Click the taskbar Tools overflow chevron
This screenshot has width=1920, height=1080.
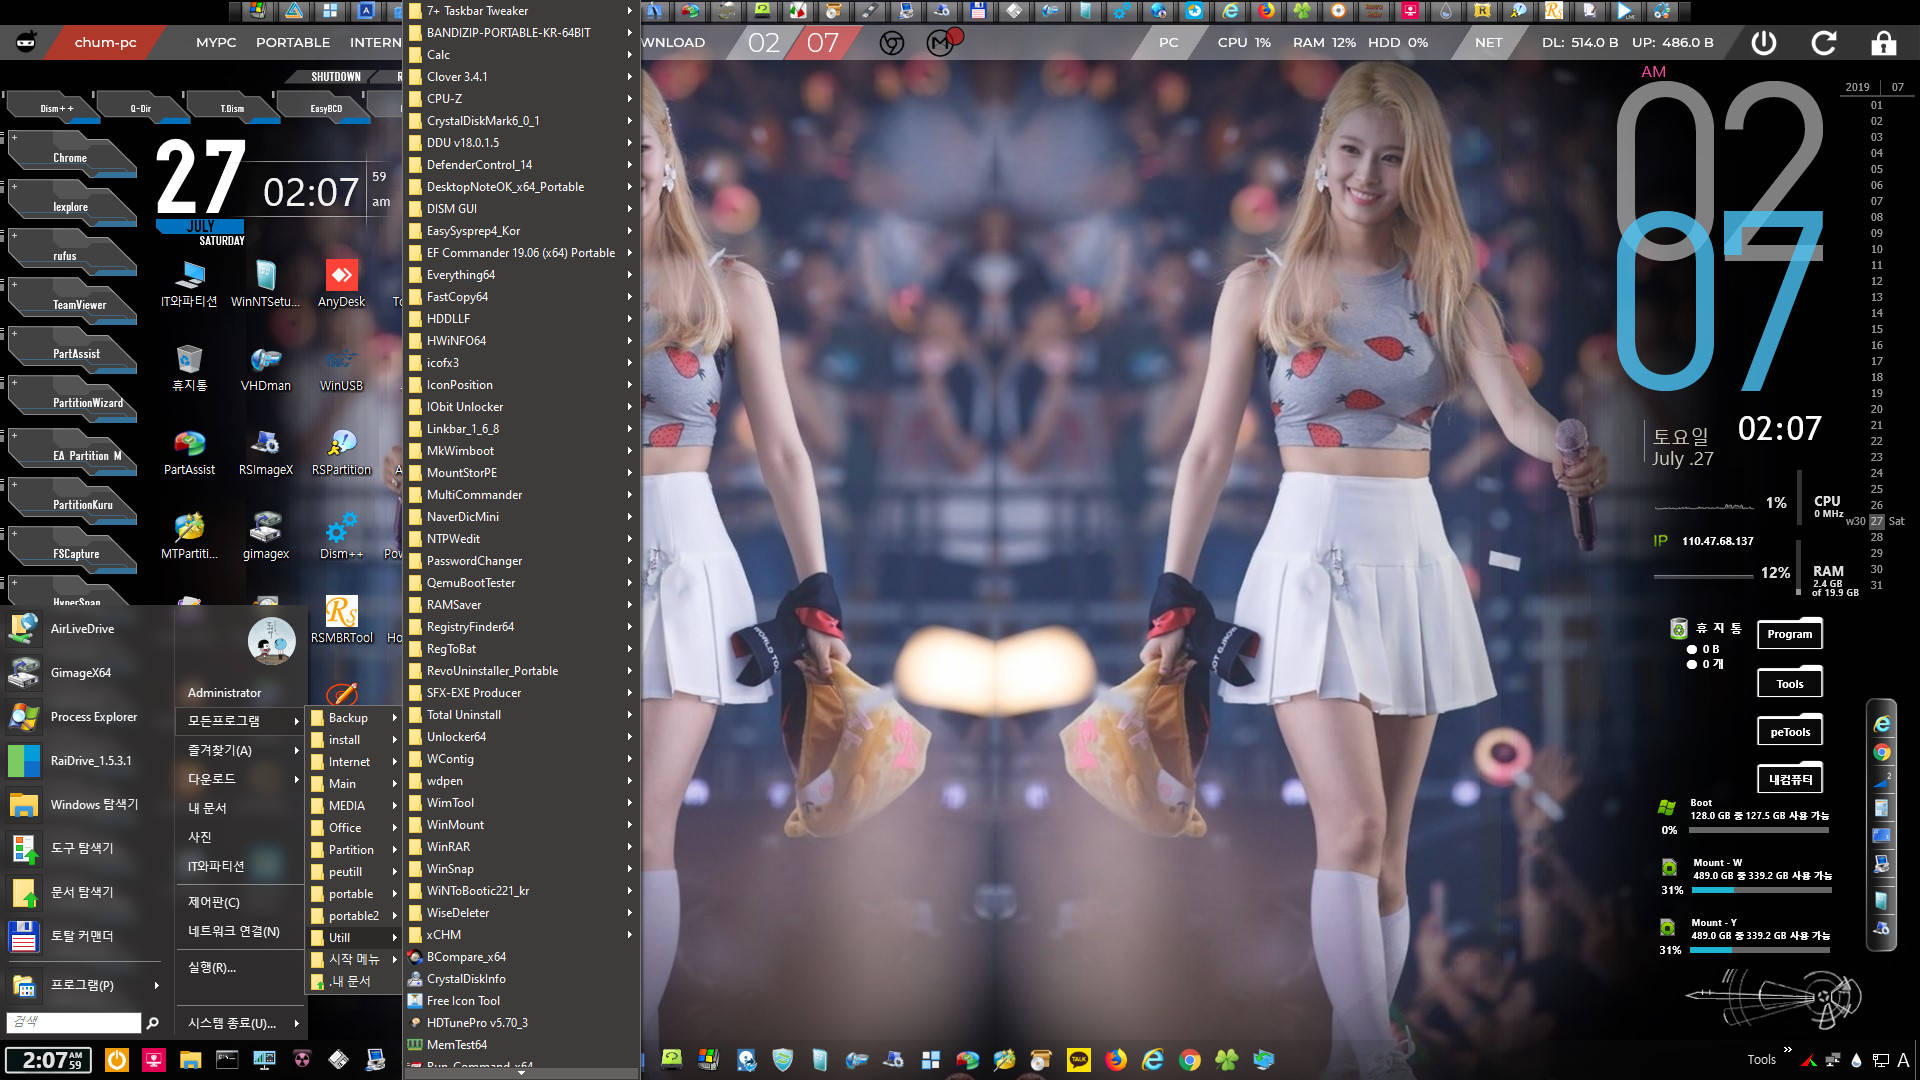point(1787,1051)
